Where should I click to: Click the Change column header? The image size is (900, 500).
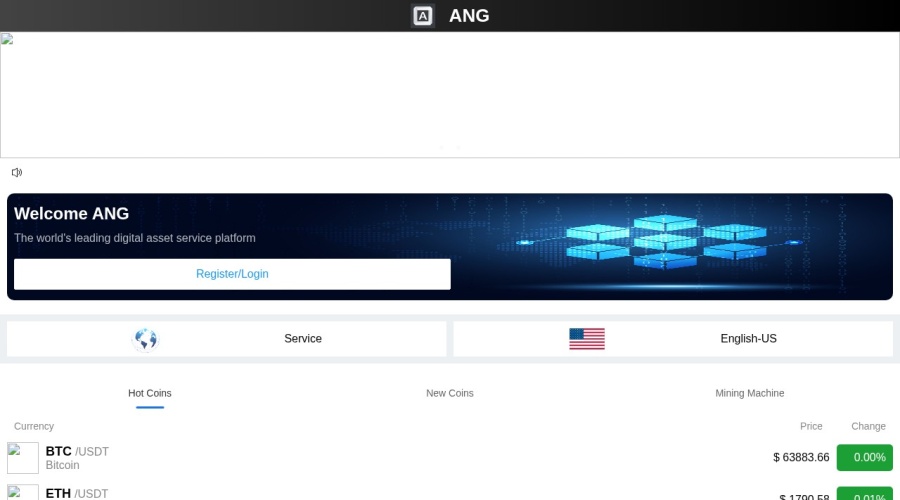868,426
